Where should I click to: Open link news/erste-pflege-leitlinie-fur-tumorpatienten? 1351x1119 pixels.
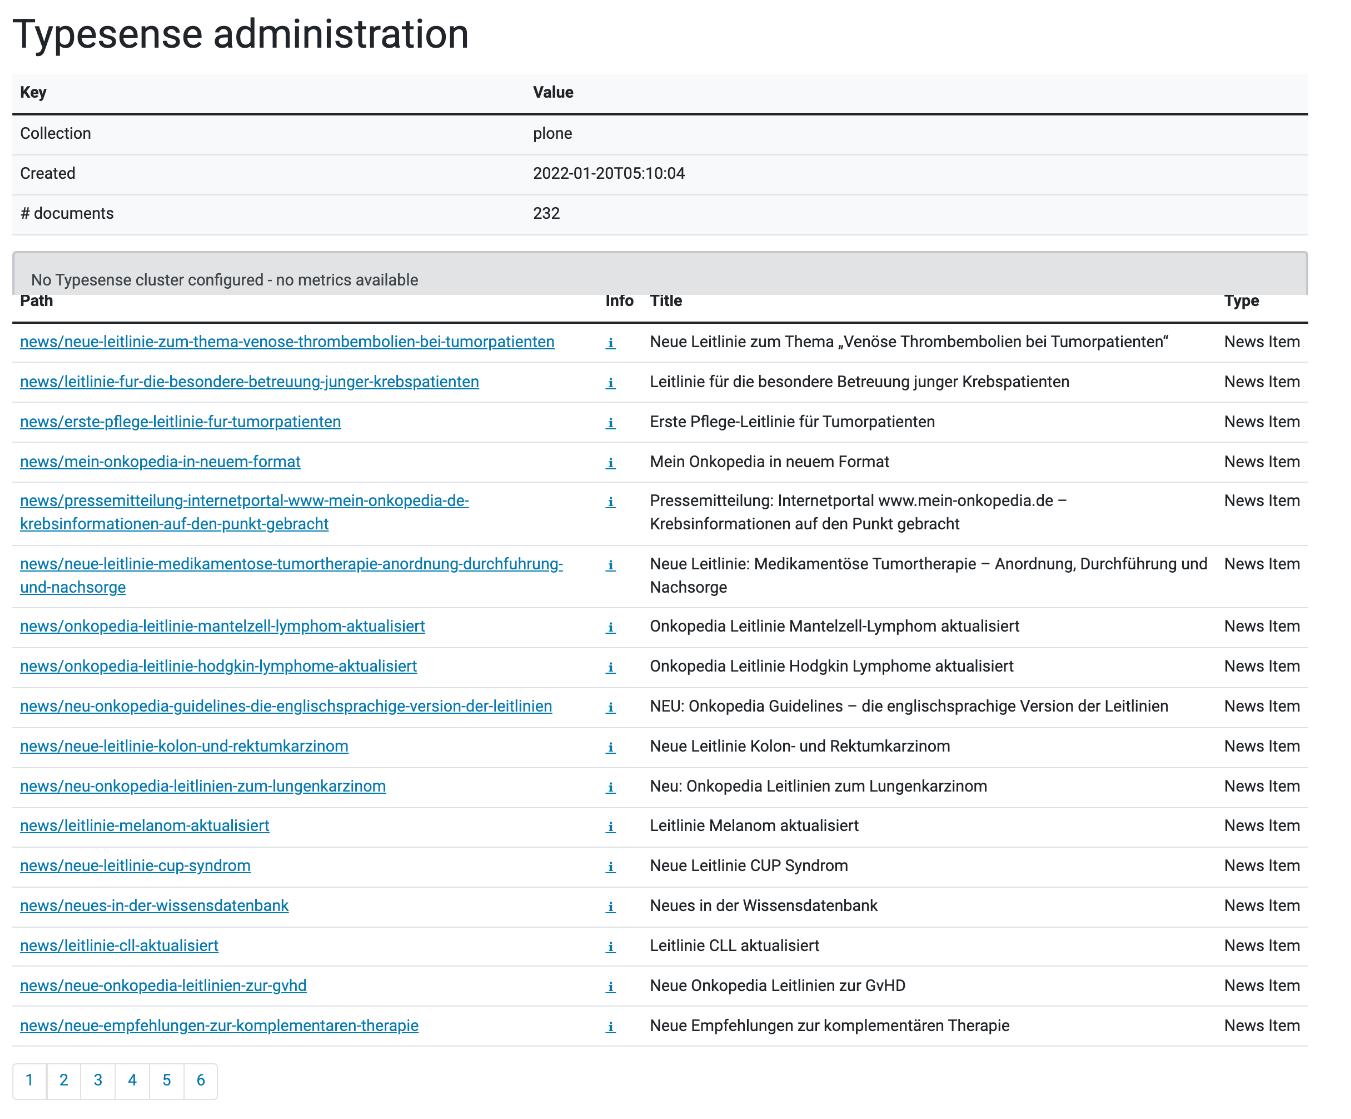tap(180, 422)
